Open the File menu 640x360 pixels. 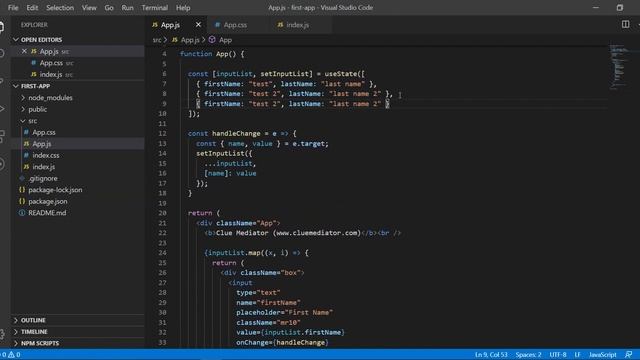click(x=13, y=8)
